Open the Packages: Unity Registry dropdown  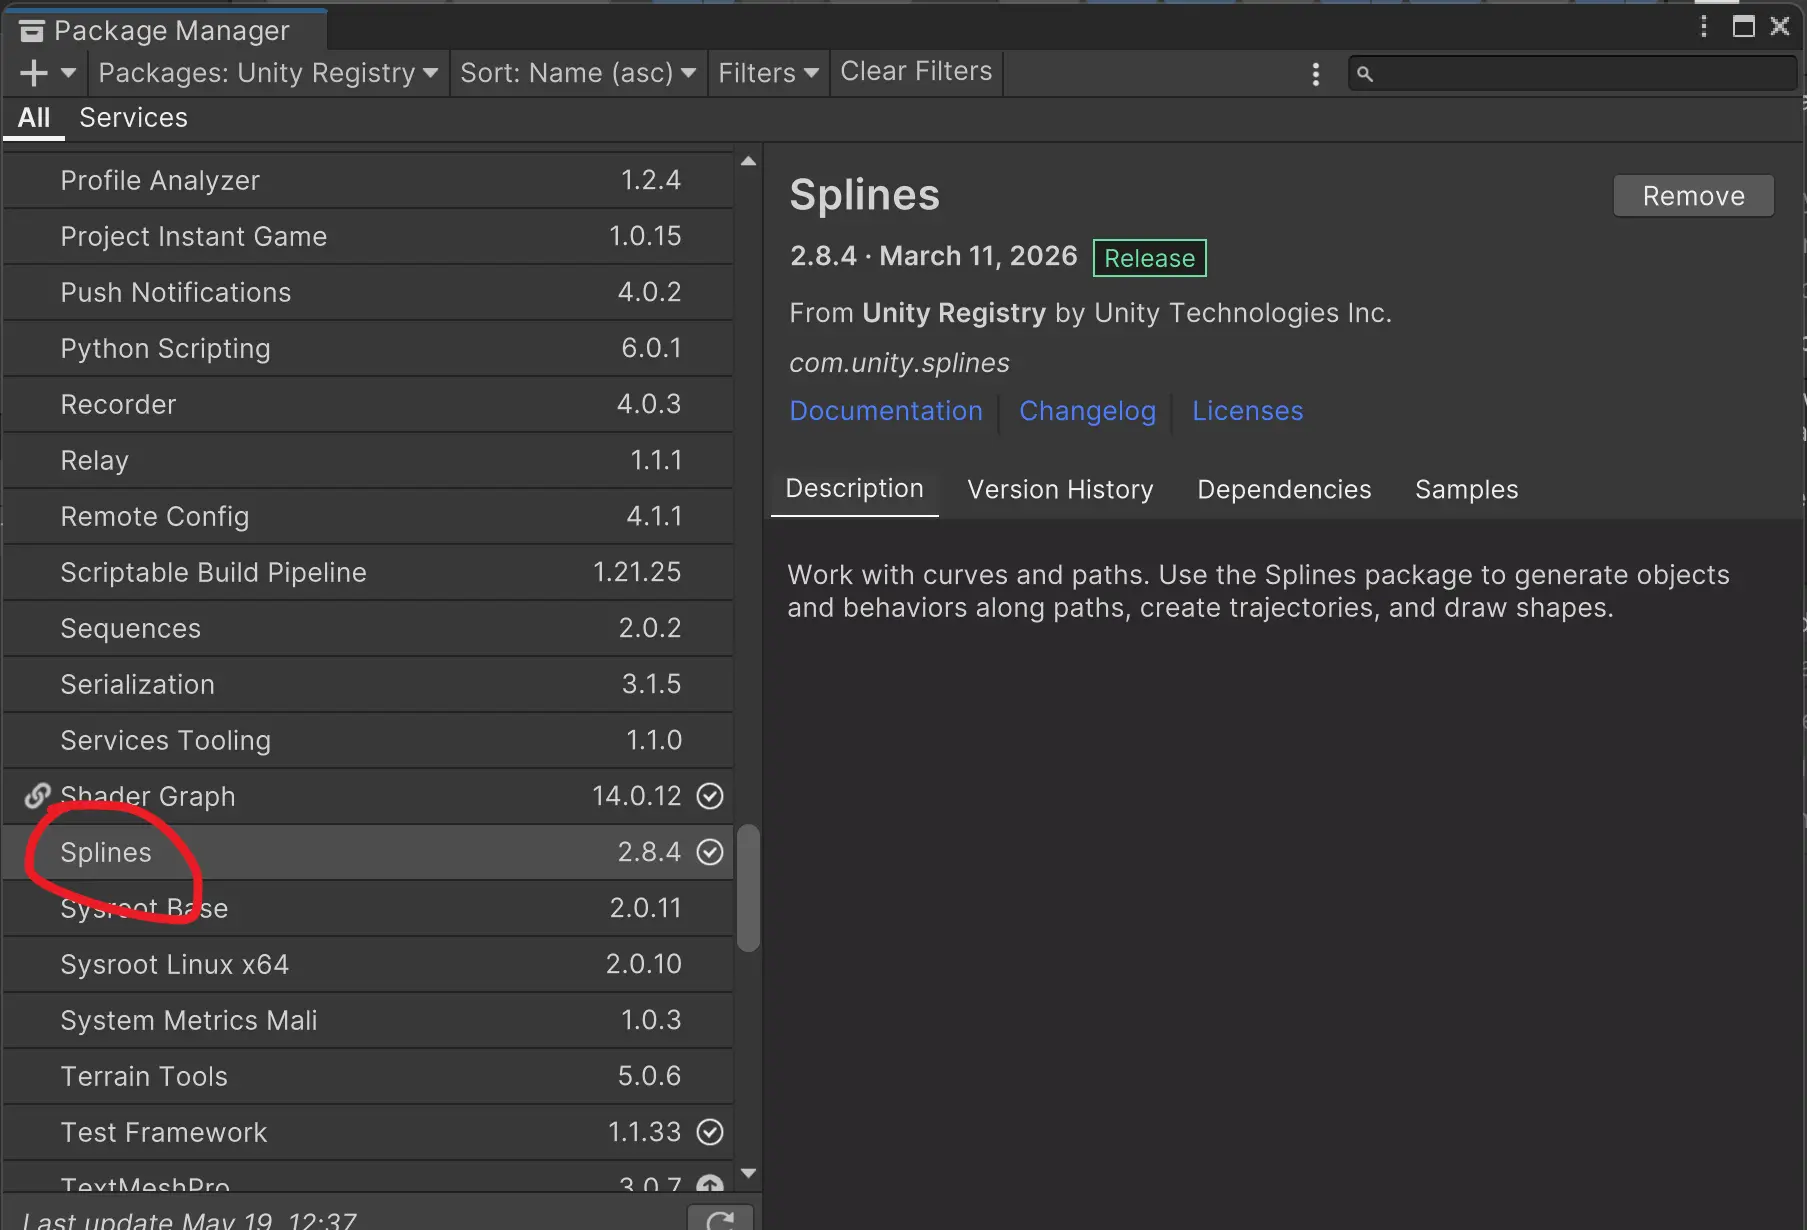pos(268,73)
